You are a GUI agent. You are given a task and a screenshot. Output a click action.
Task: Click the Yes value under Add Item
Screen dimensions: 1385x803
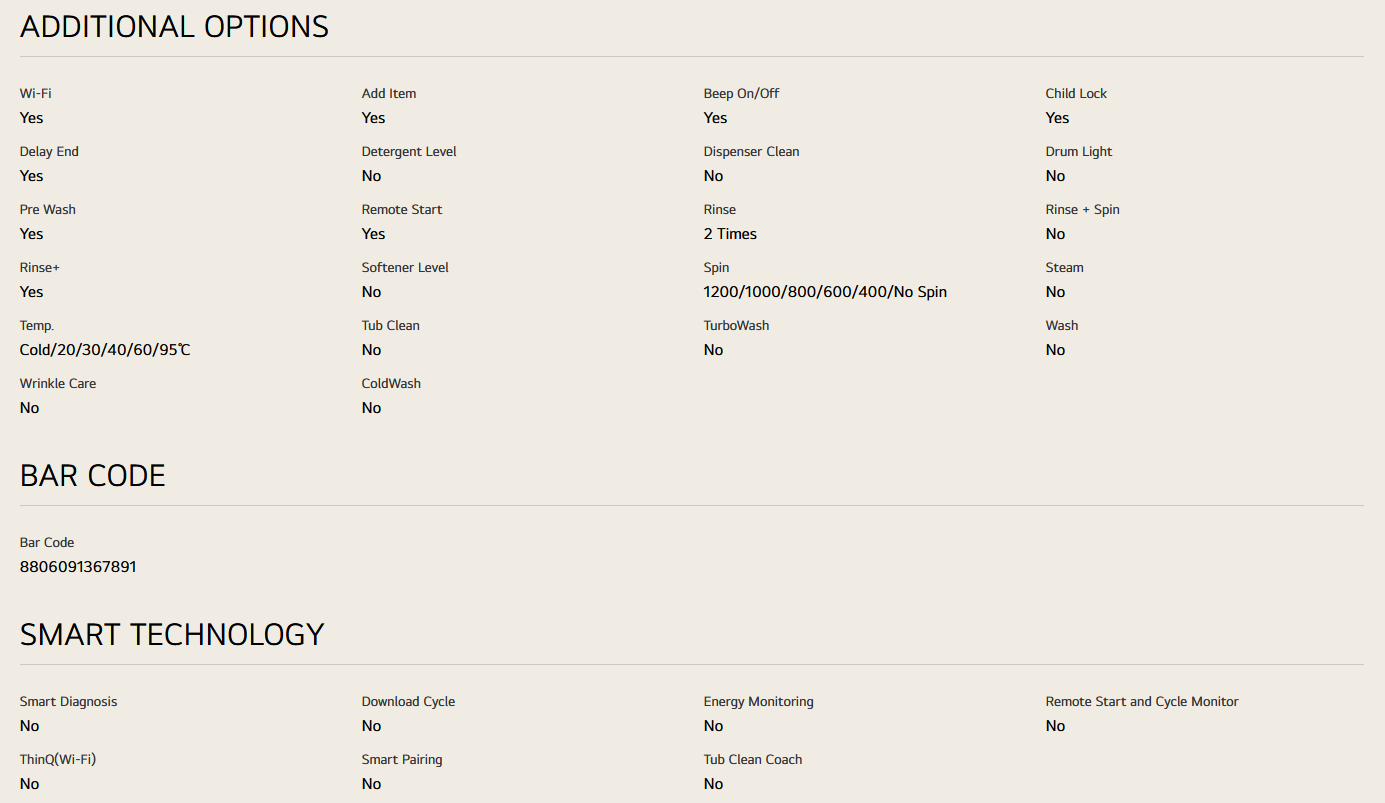coord(373,118)
